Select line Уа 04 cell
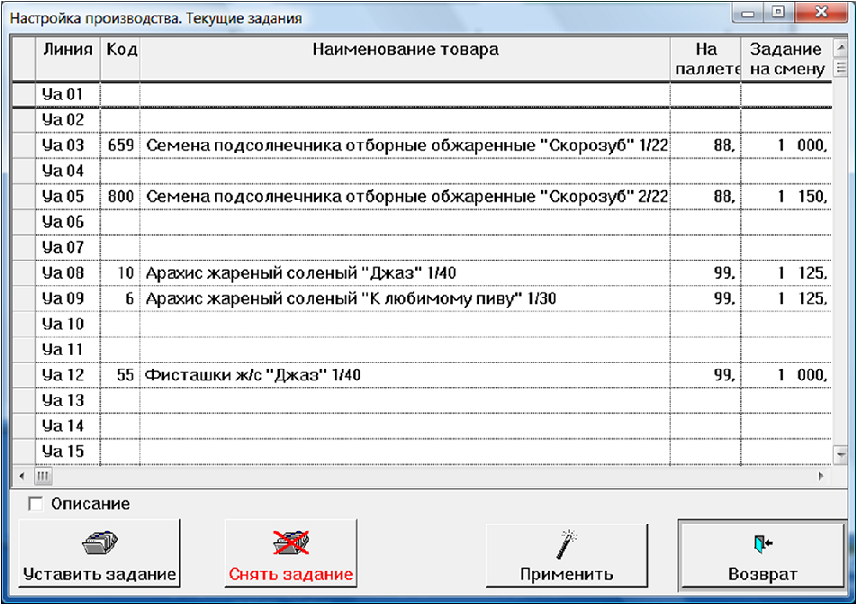Screen dimensions: 857x605 [68, 171]
